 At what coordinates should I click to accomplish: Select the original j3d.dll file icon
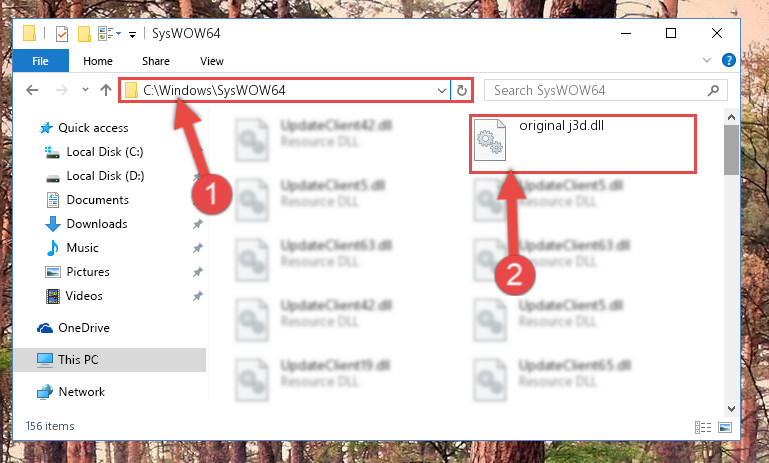[x=490, y=140]
